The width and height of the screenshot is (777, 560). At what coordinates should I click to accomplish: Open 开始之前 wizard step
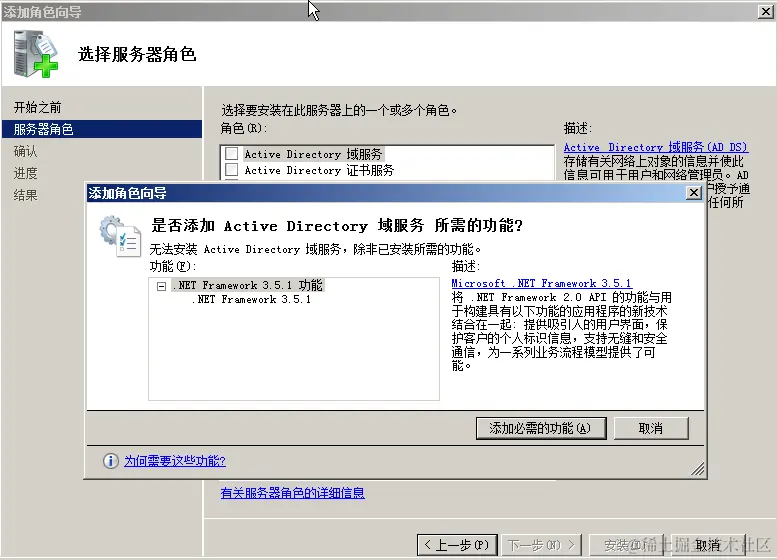38,107
